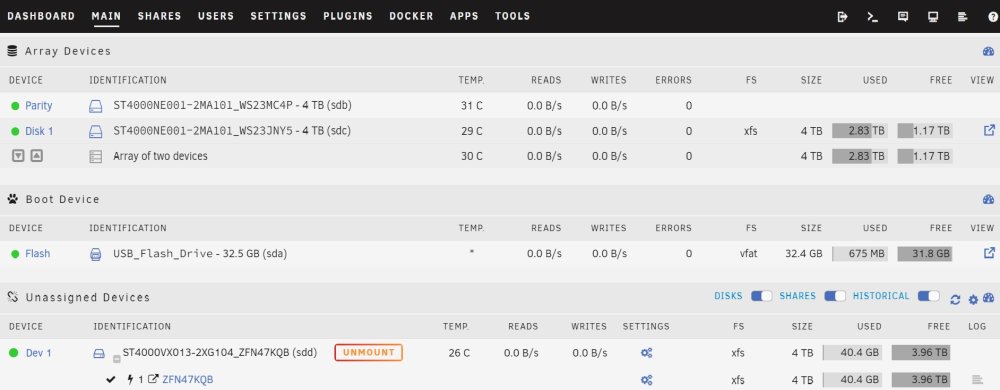Open Unassigned Devices settings gear

pos(973,300)
